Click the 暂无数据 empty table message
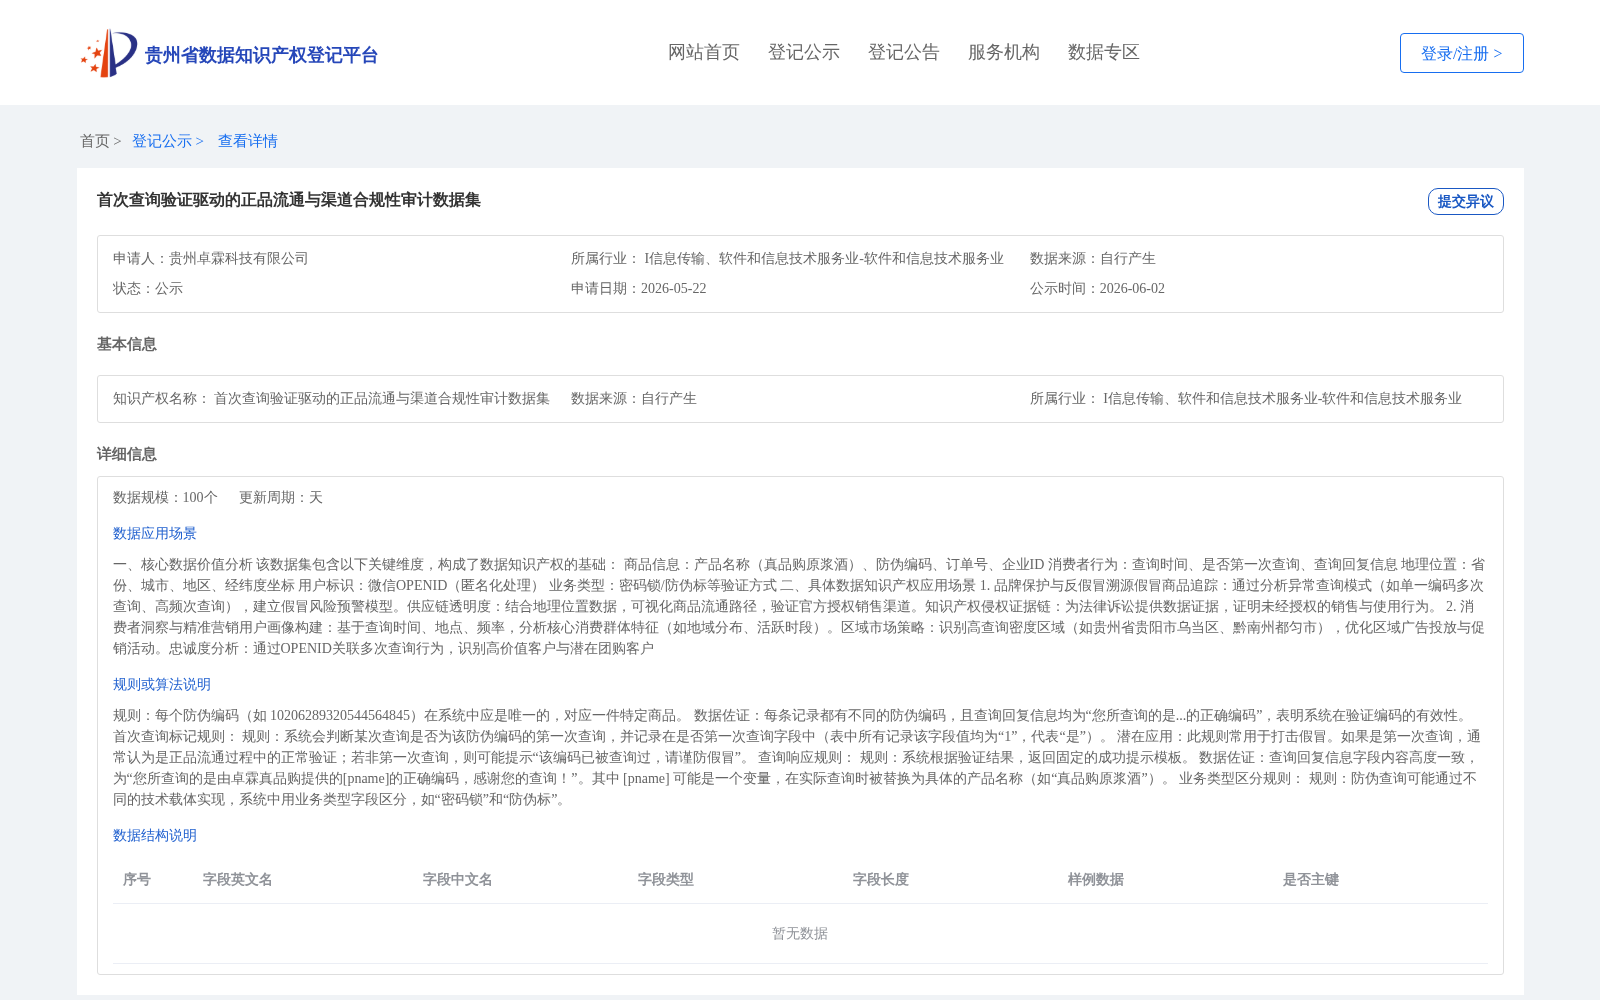The height and width of the screenshot is (1000, 1600). (800, 933)
